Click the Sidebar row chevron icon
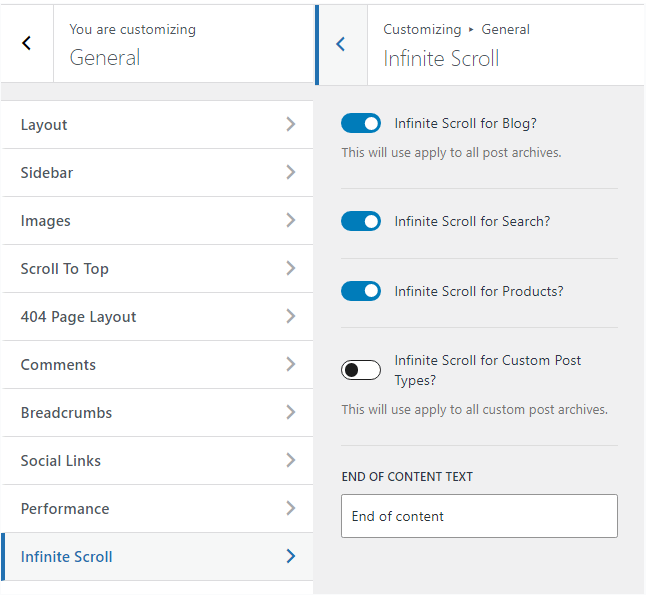 pyautogui.click(x=290, y=173)
